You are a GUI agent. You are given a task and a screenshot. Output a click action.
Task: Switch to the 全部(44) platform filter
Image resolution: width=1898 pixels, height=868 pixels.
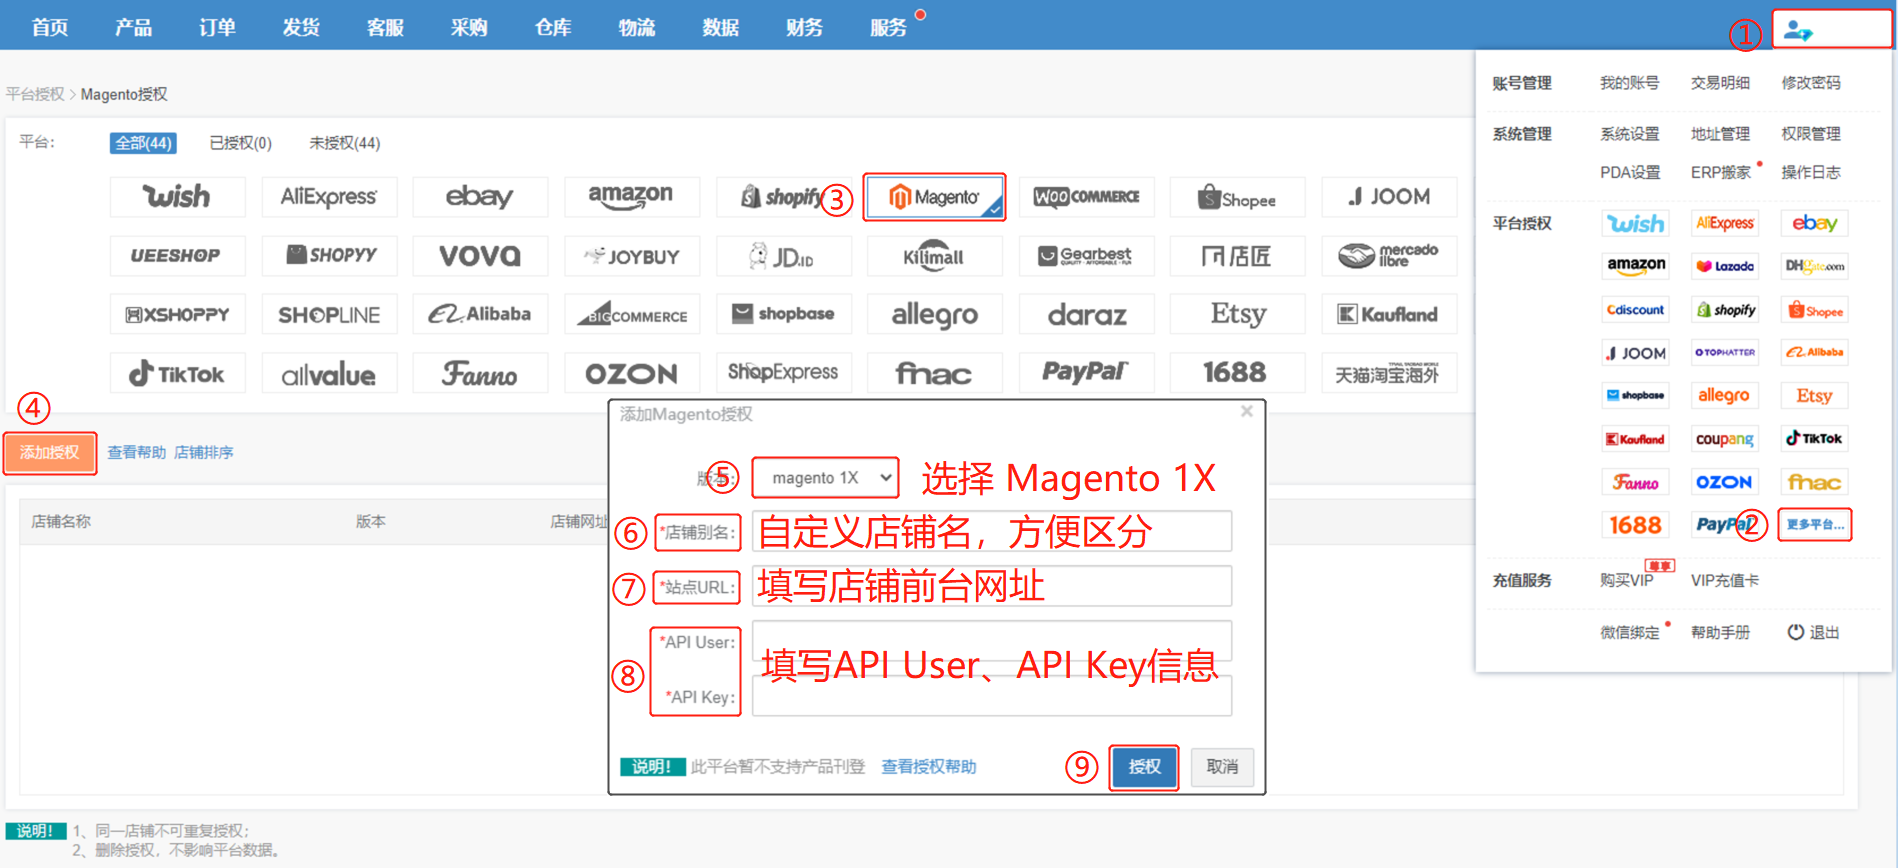pos(144,143)
